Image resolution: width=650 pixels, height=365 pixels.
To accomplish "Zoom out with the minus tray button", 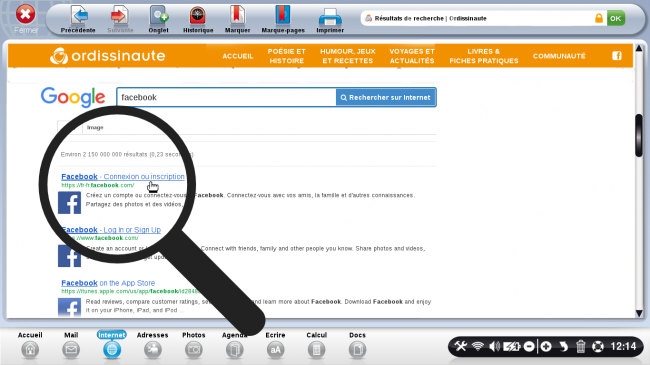I will (529, 346).
